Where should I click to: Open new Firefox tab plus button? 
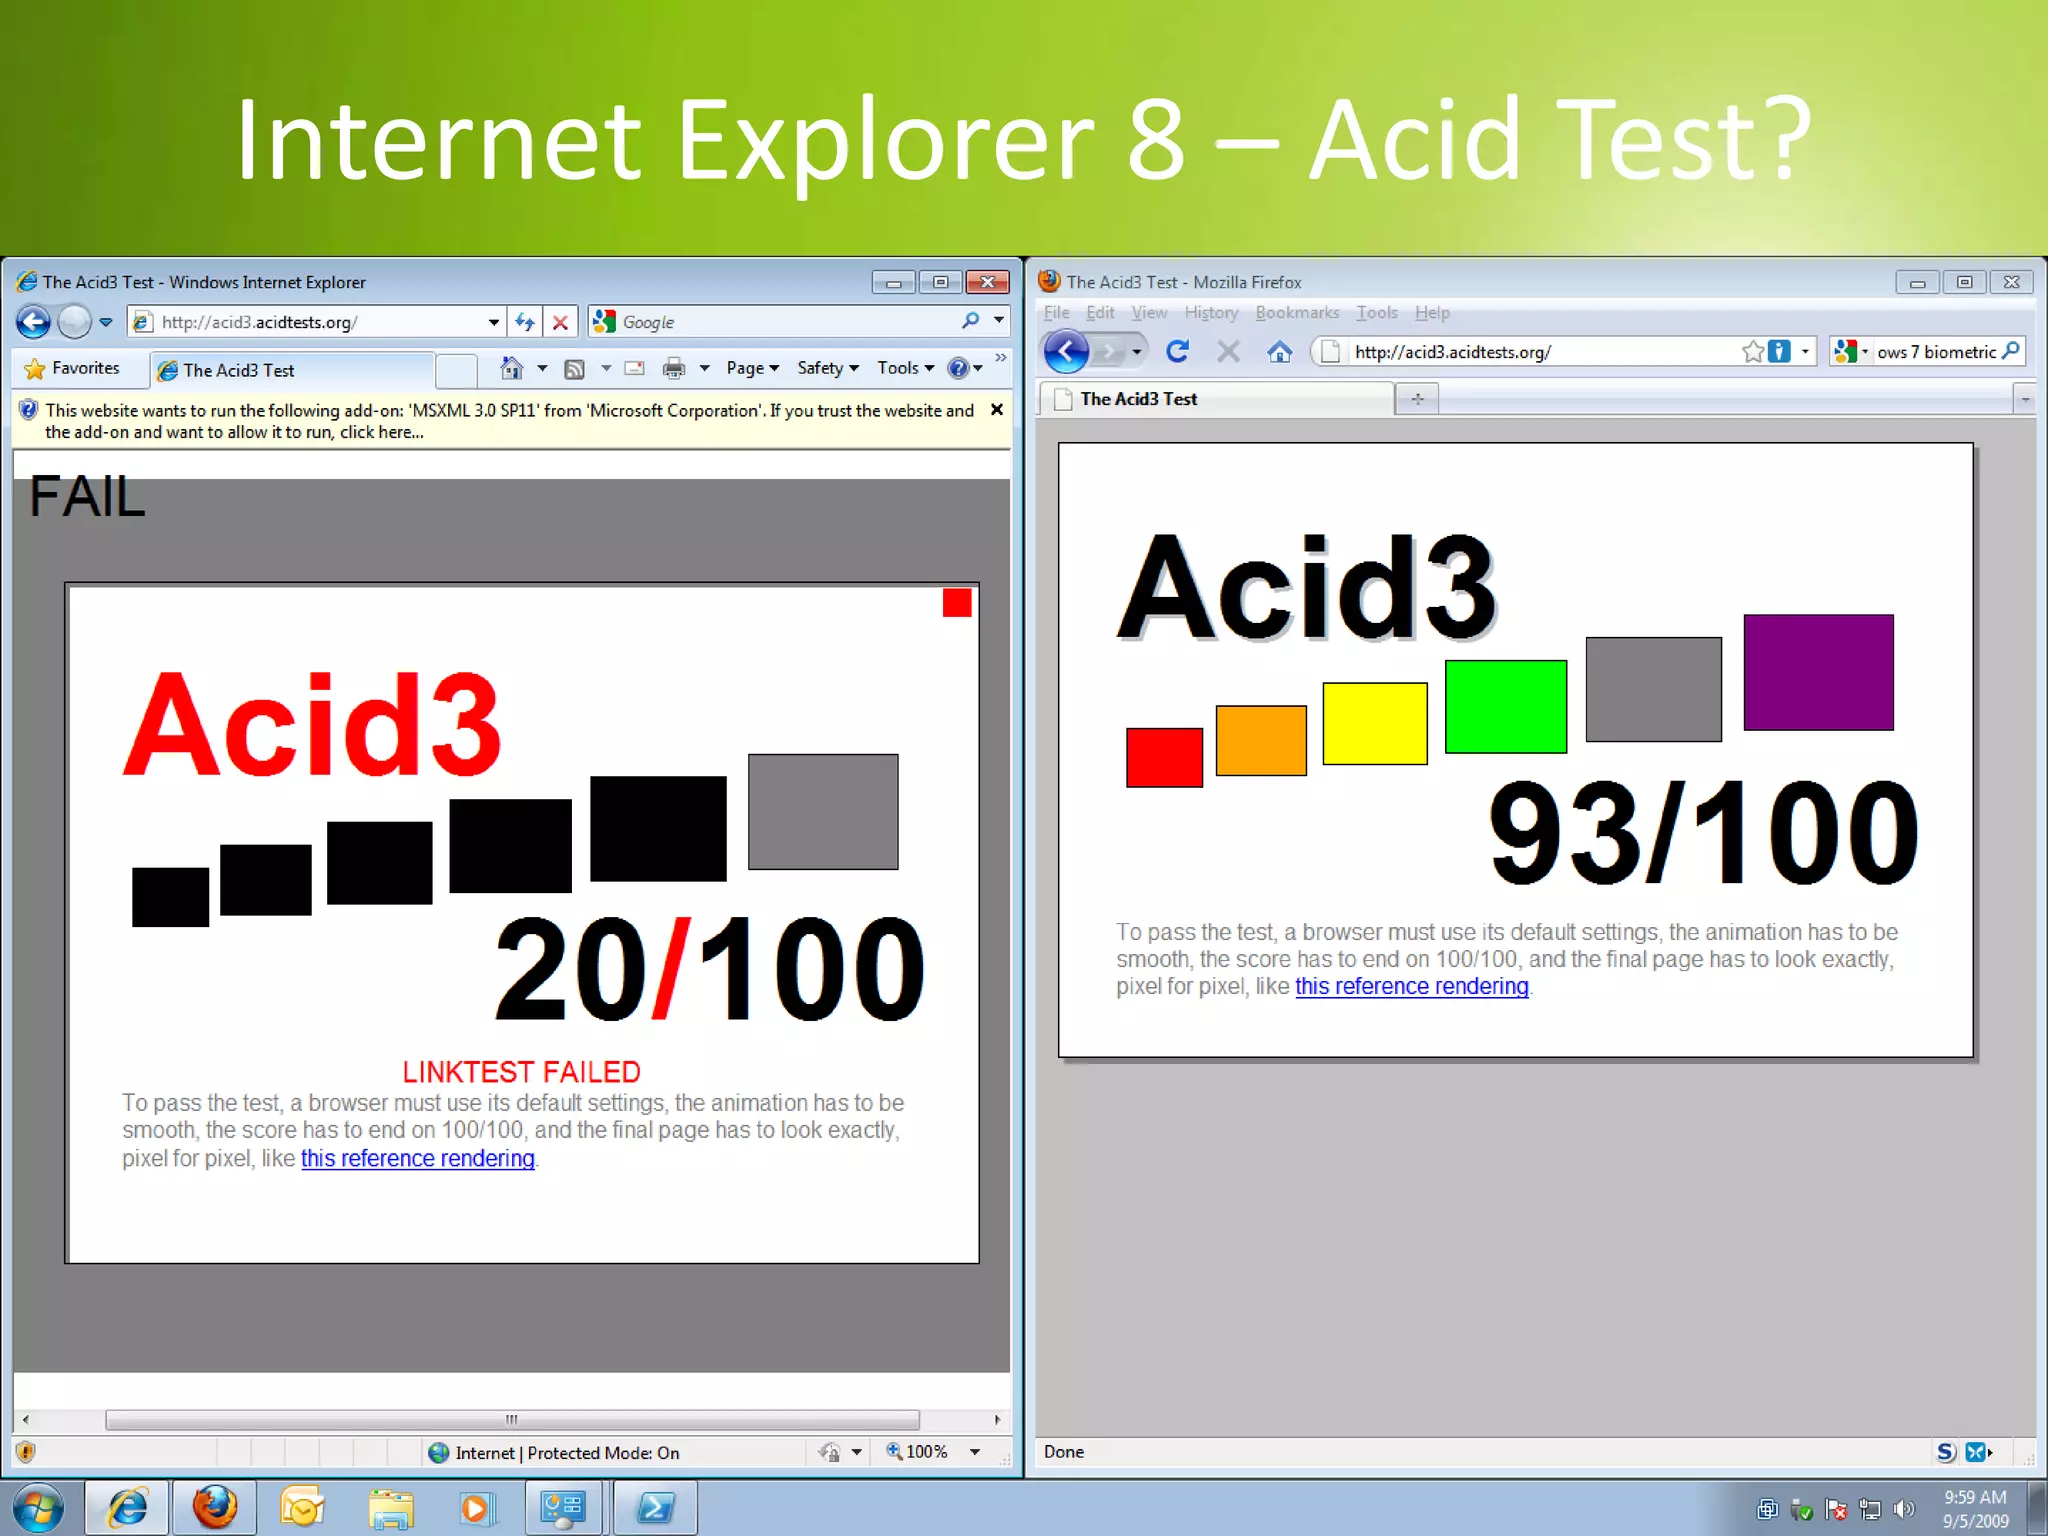[x=1417, y=399]
